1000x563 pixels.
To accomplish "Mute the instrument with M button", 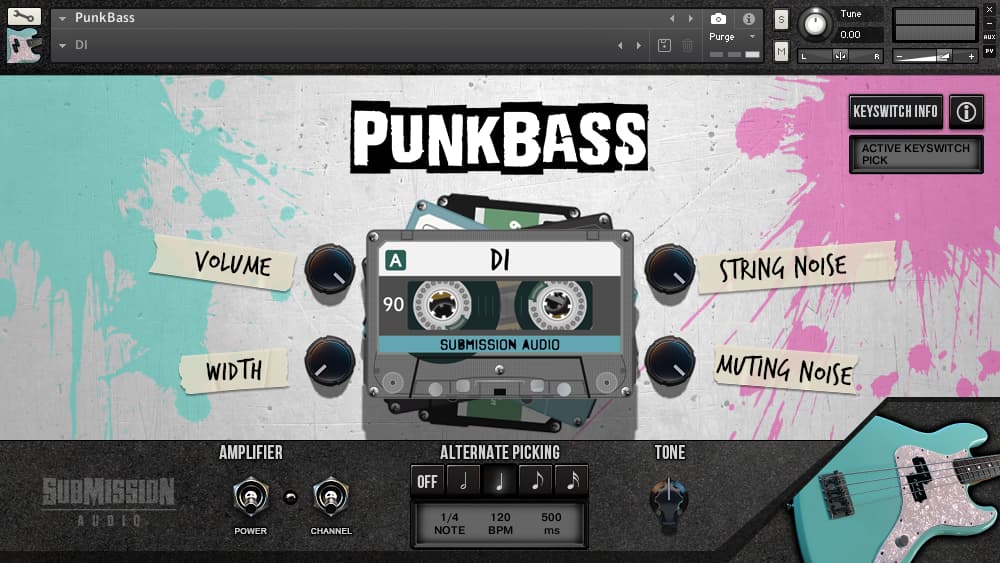I will pos(781,51).
